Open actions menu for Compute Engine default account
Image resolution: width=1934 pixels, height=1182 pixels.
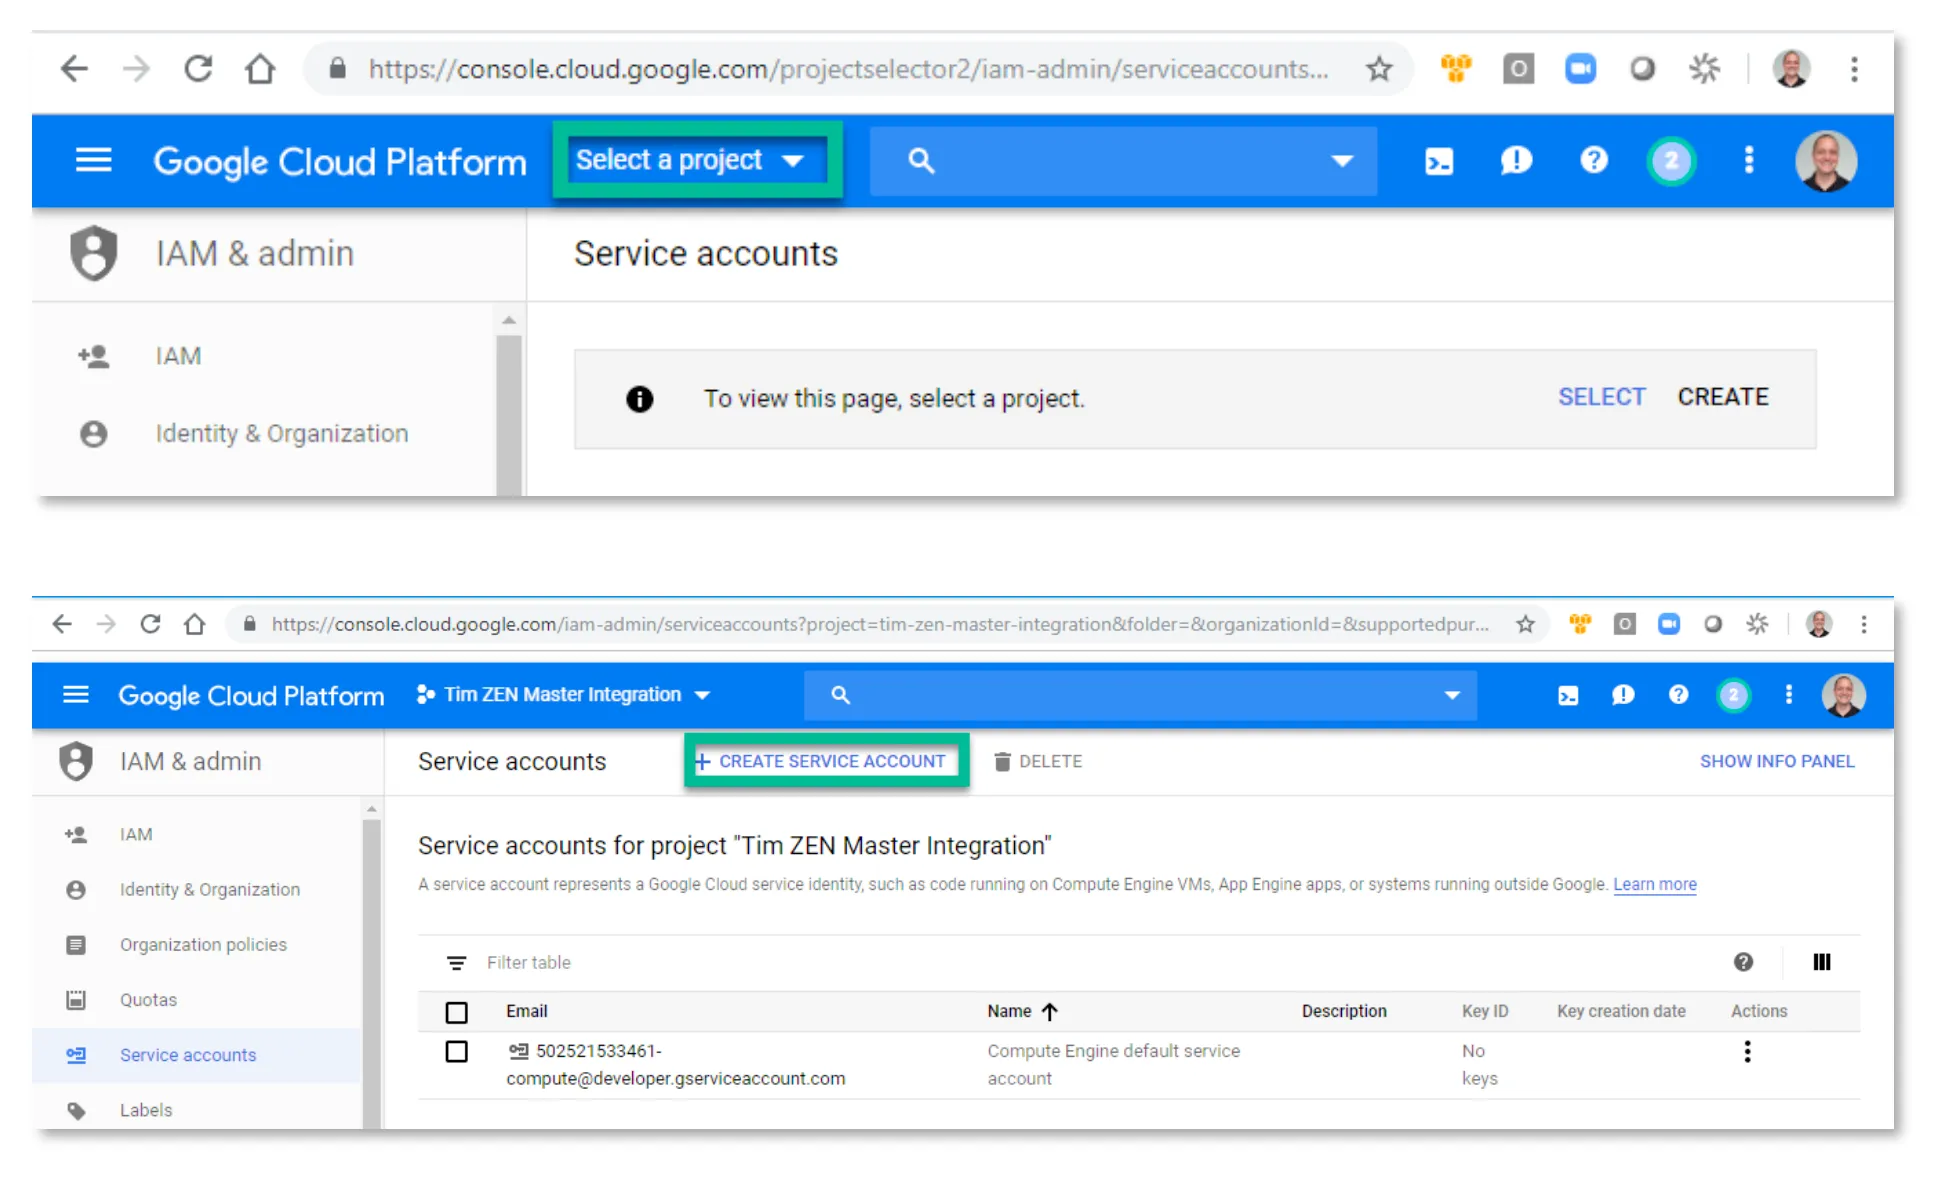pos(1746,1051)
